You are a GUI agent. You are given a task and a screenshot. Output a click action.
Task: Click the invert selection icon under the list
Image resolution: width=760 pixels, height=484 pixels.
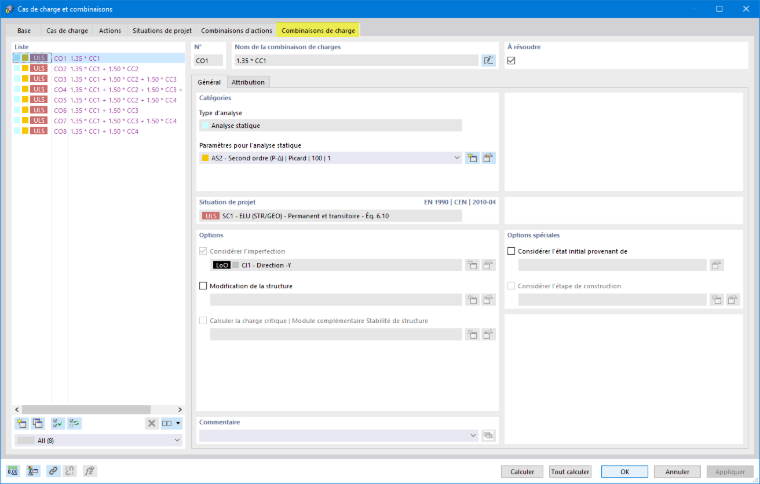[x=74, y=423]
